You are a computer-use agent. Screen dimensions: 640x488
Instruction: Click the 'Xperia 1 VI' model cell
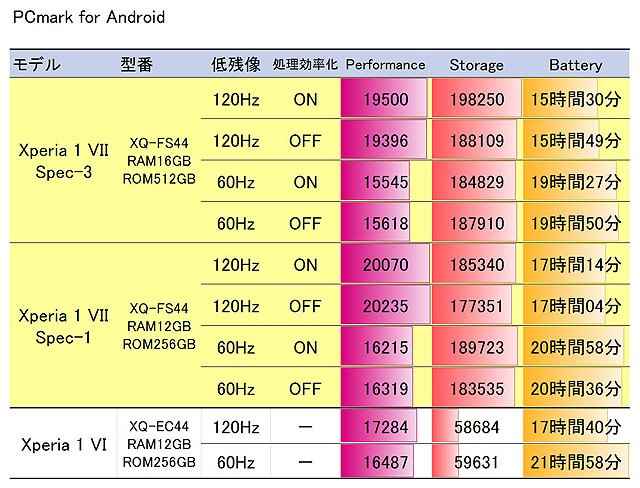coord(64,444)
